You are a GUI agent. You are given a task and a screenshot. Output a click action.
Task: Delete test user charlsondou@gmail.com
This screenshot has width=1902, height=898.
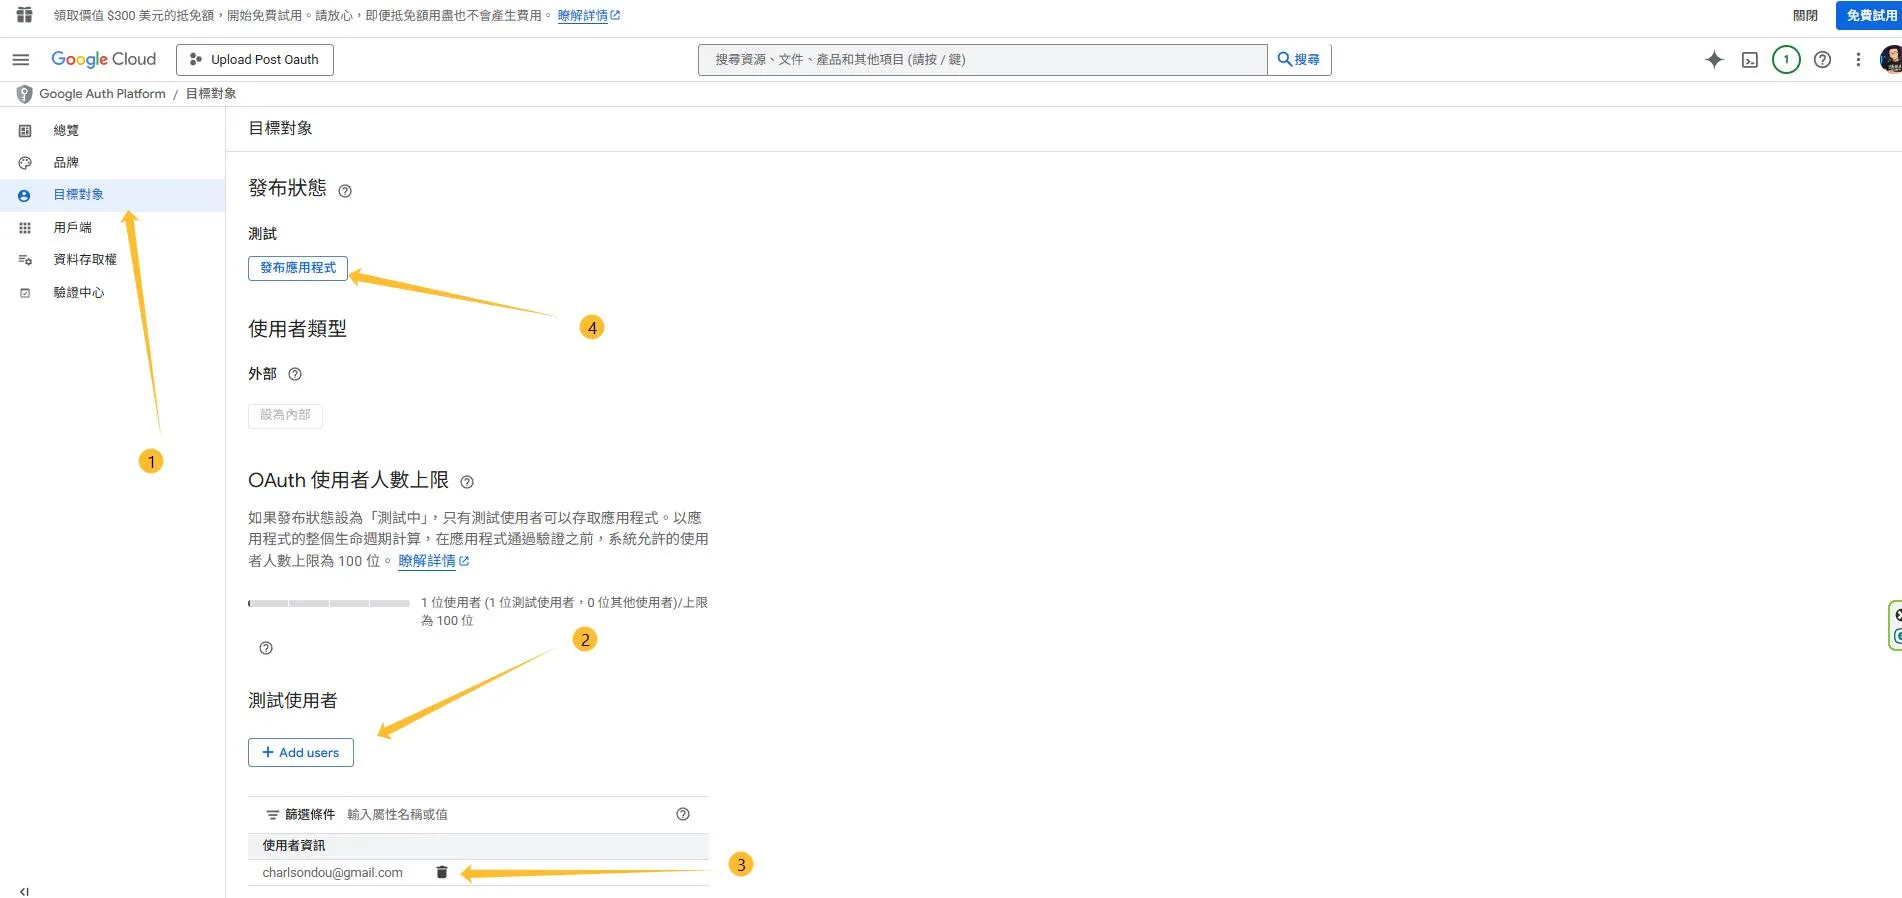(x=442, y=872)
